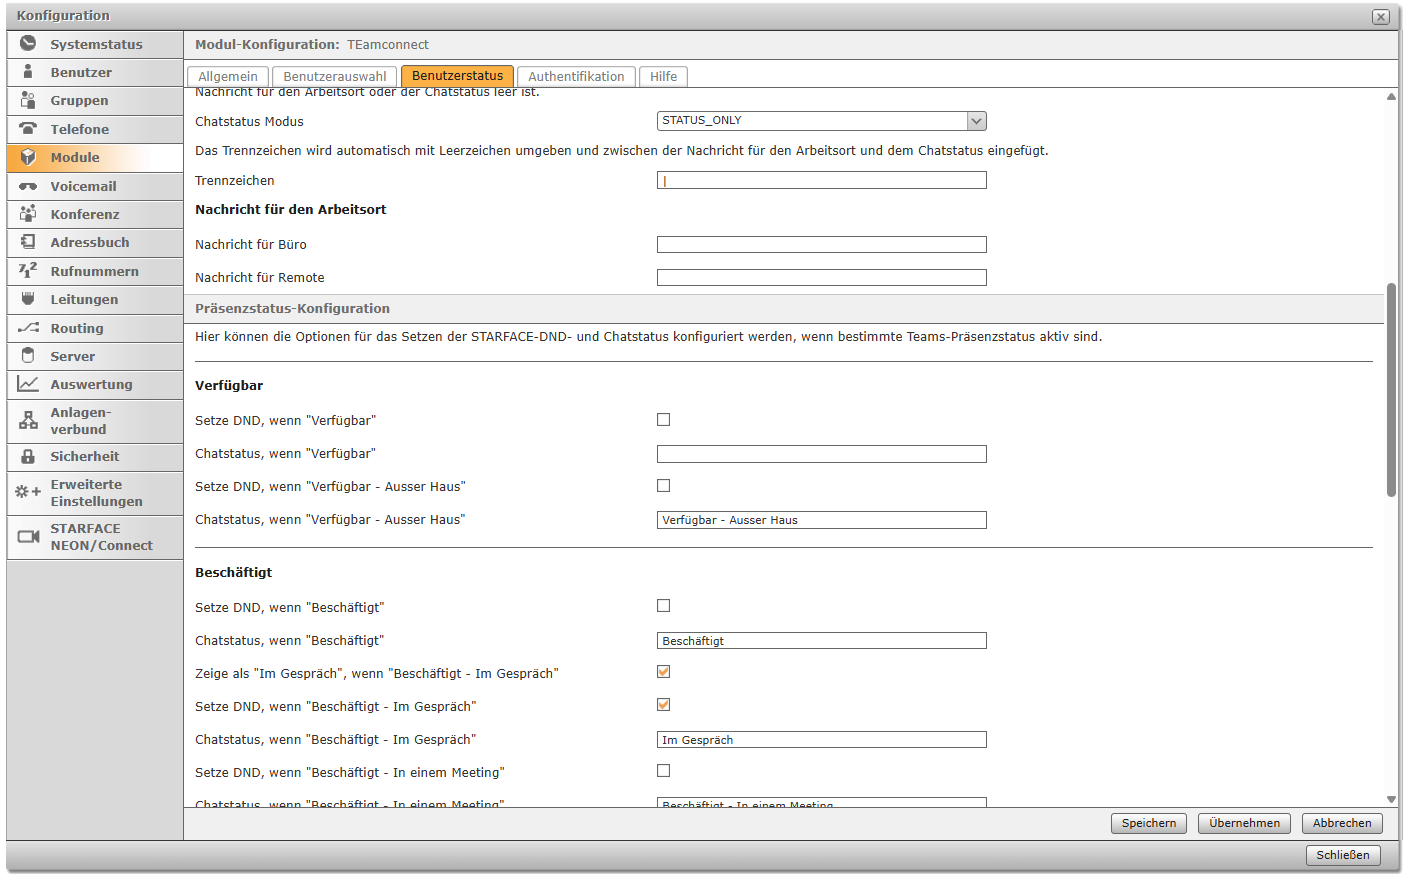Click the STARFACE NEON/Connect camera icon
This screenshot has height=880, width=1408.
[28, 537]
